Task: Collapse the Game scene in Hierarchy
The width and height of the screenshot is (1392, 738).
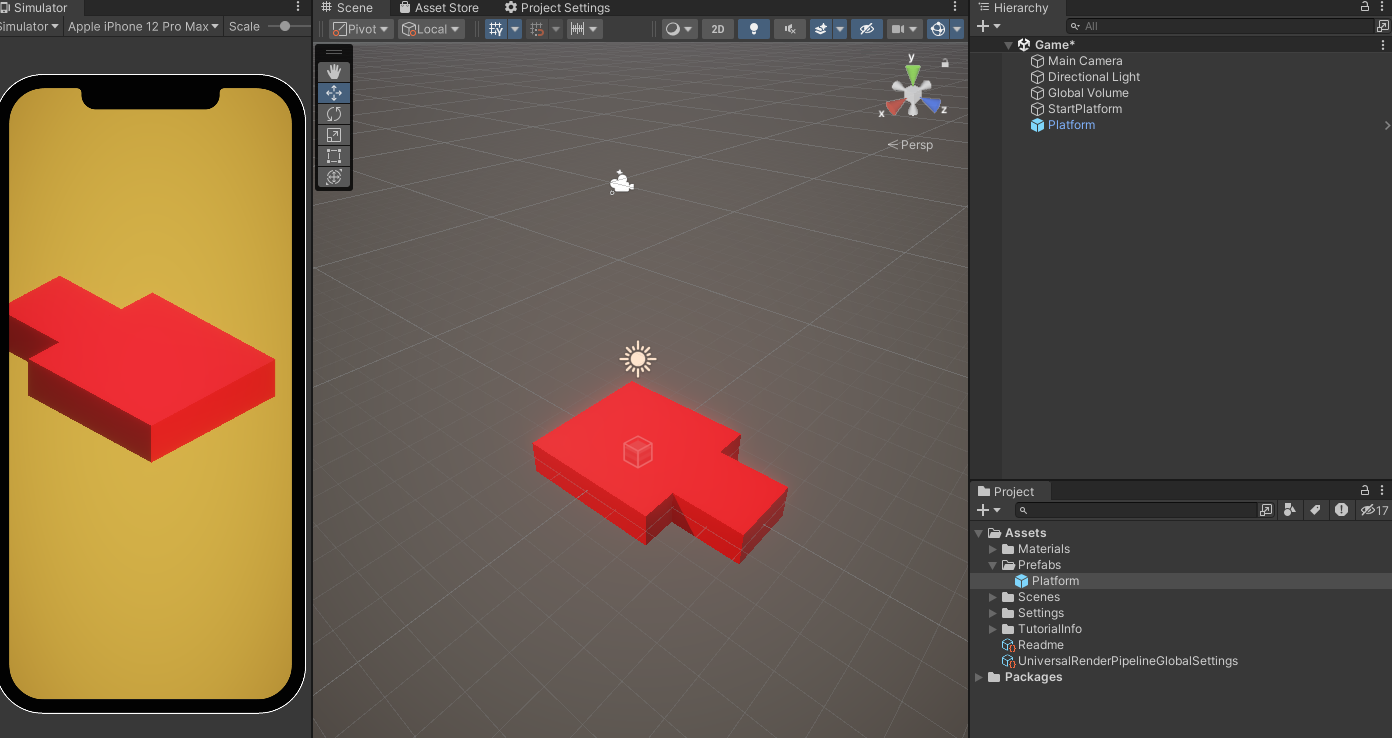Action: click(1008, 45)
